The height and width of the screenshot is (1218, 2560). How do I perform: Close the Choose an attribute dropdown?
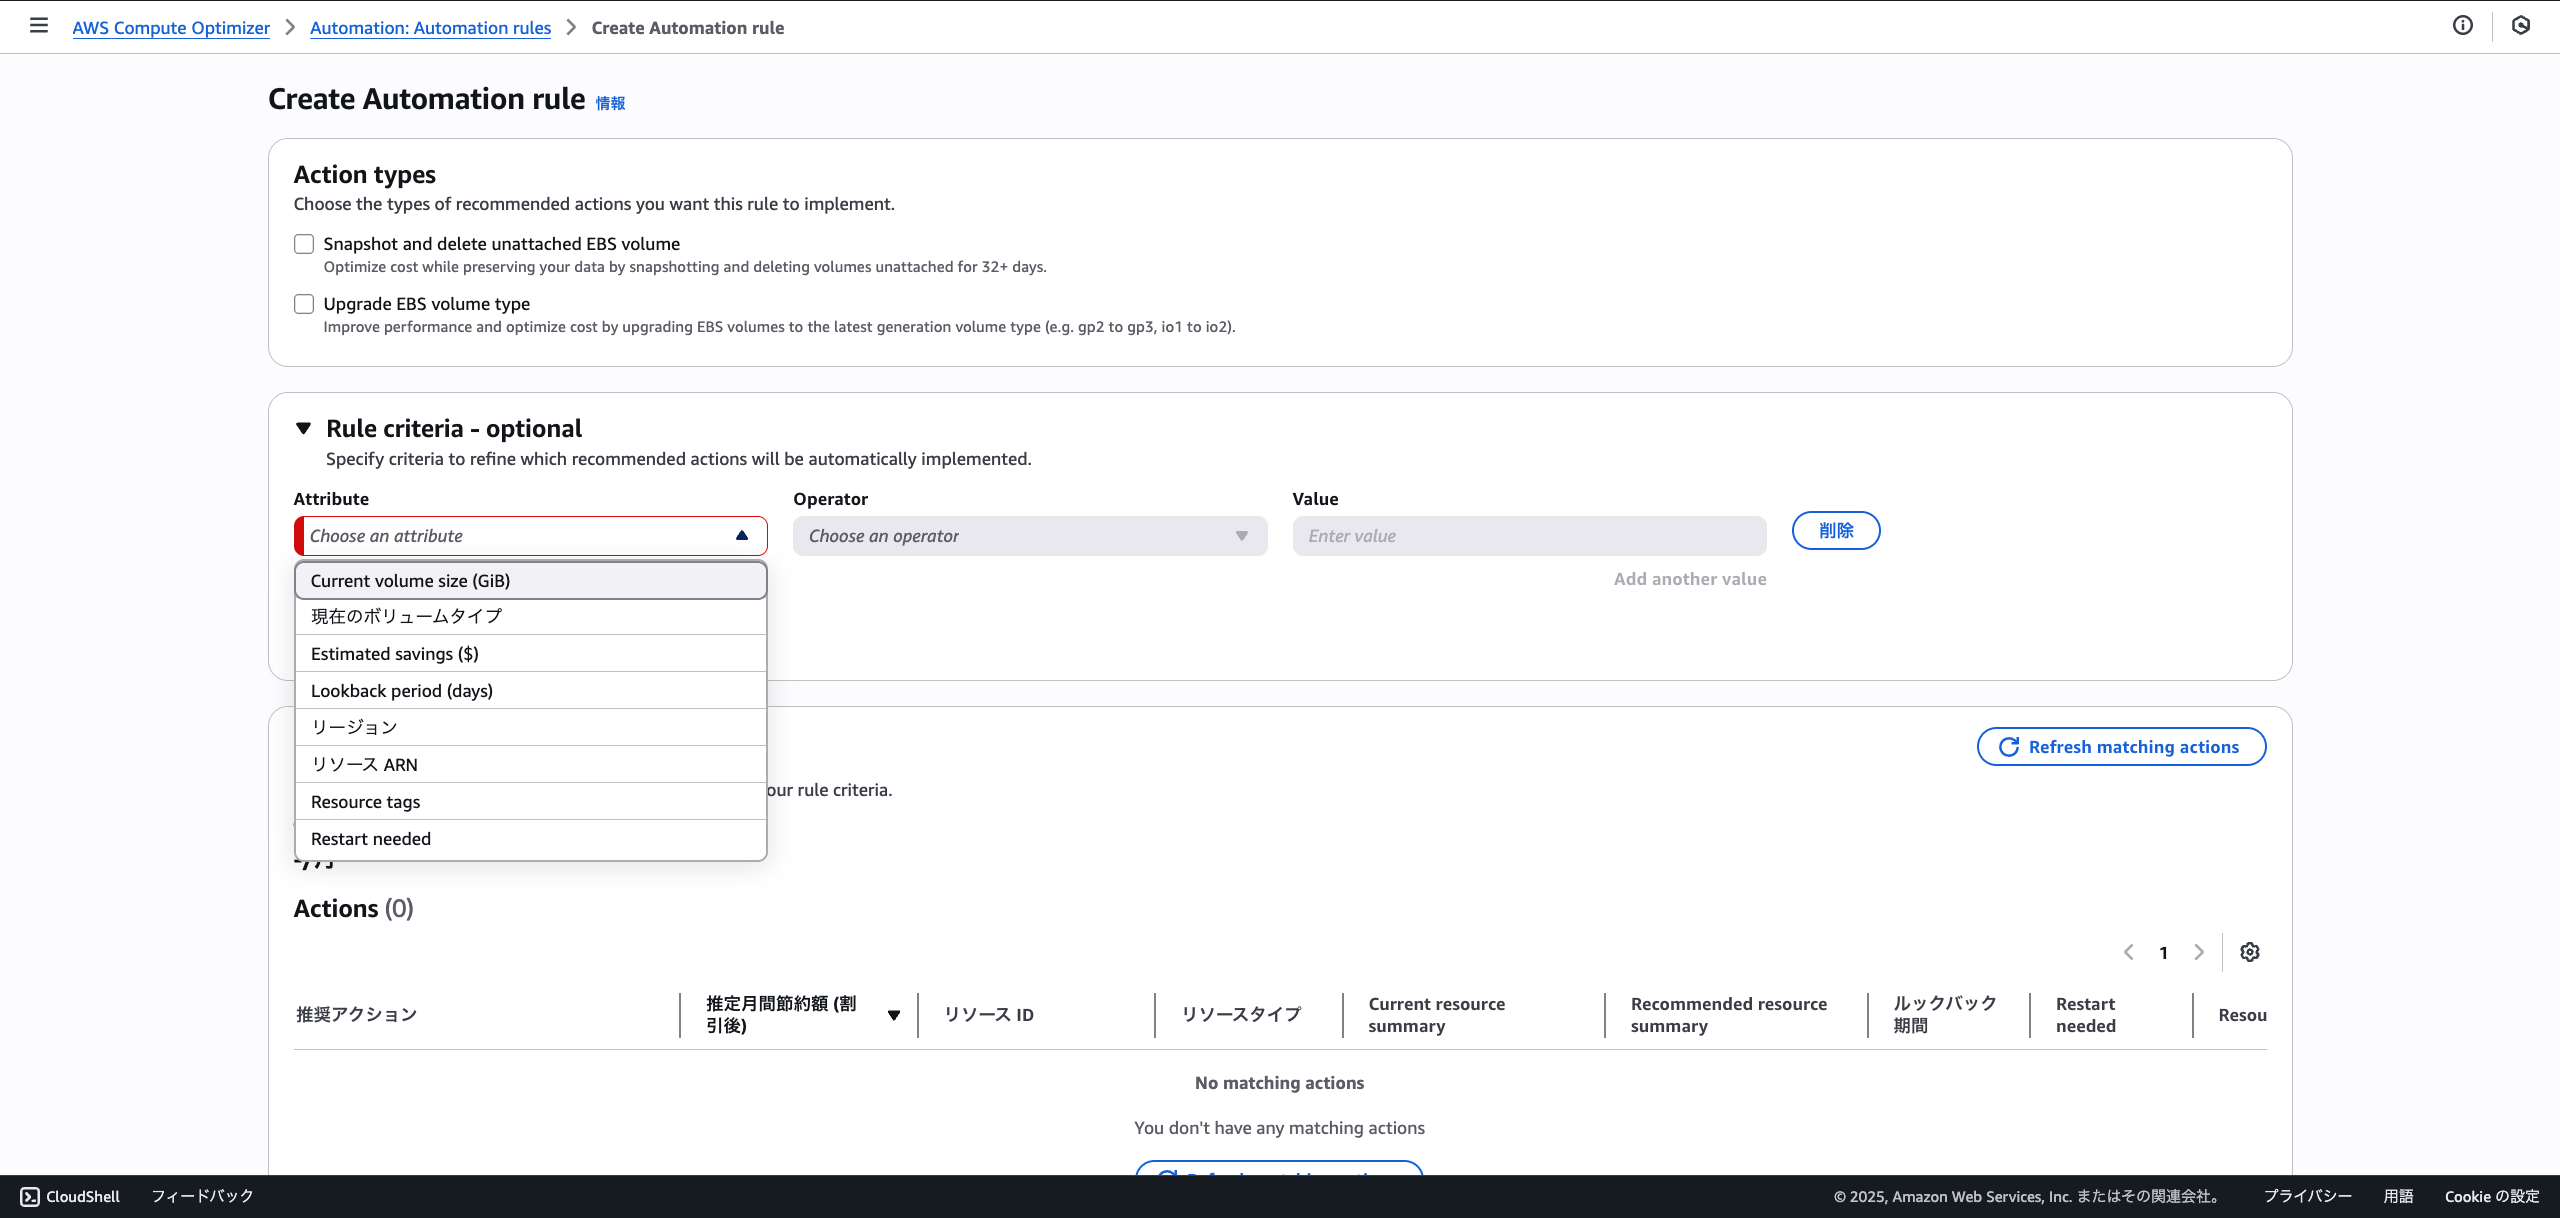741,536
